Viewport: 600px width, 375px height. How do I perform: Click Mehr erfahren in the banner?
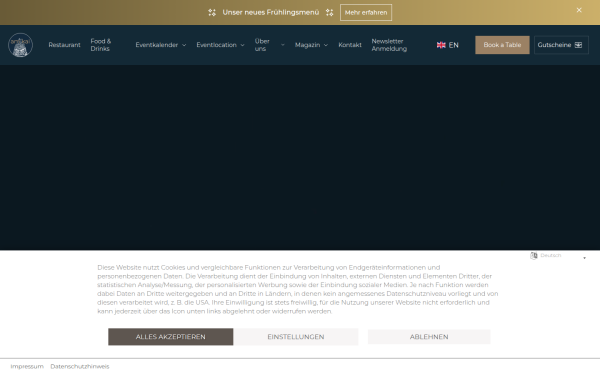click(x=366, y=13)
